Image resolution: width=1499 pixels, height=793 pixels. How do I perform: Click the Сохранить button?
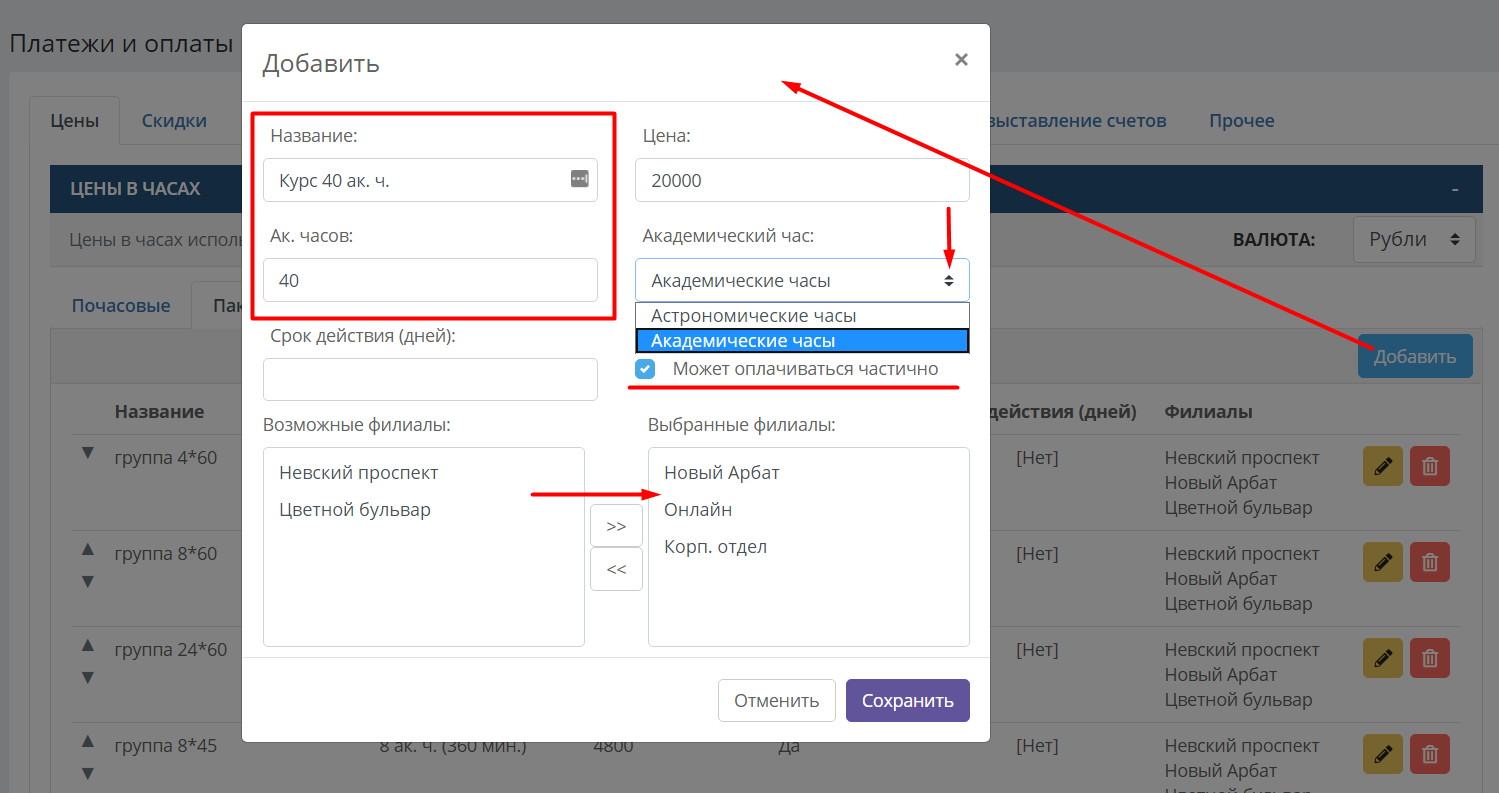908,701
